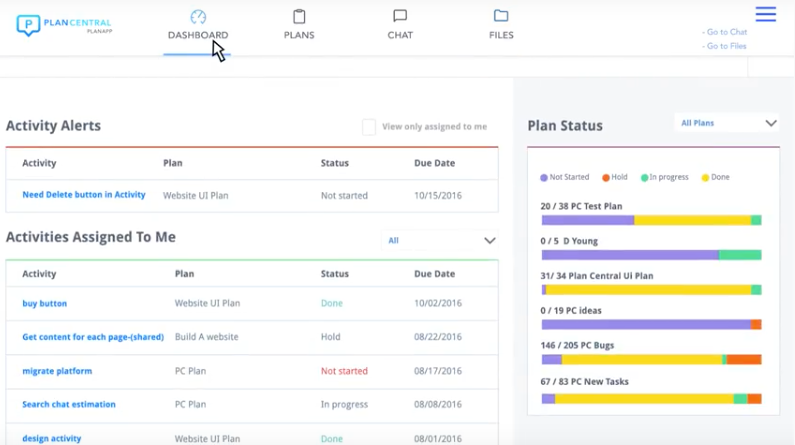
Task: Open the hamburger menu icon
Action: (x=766, y=14)
